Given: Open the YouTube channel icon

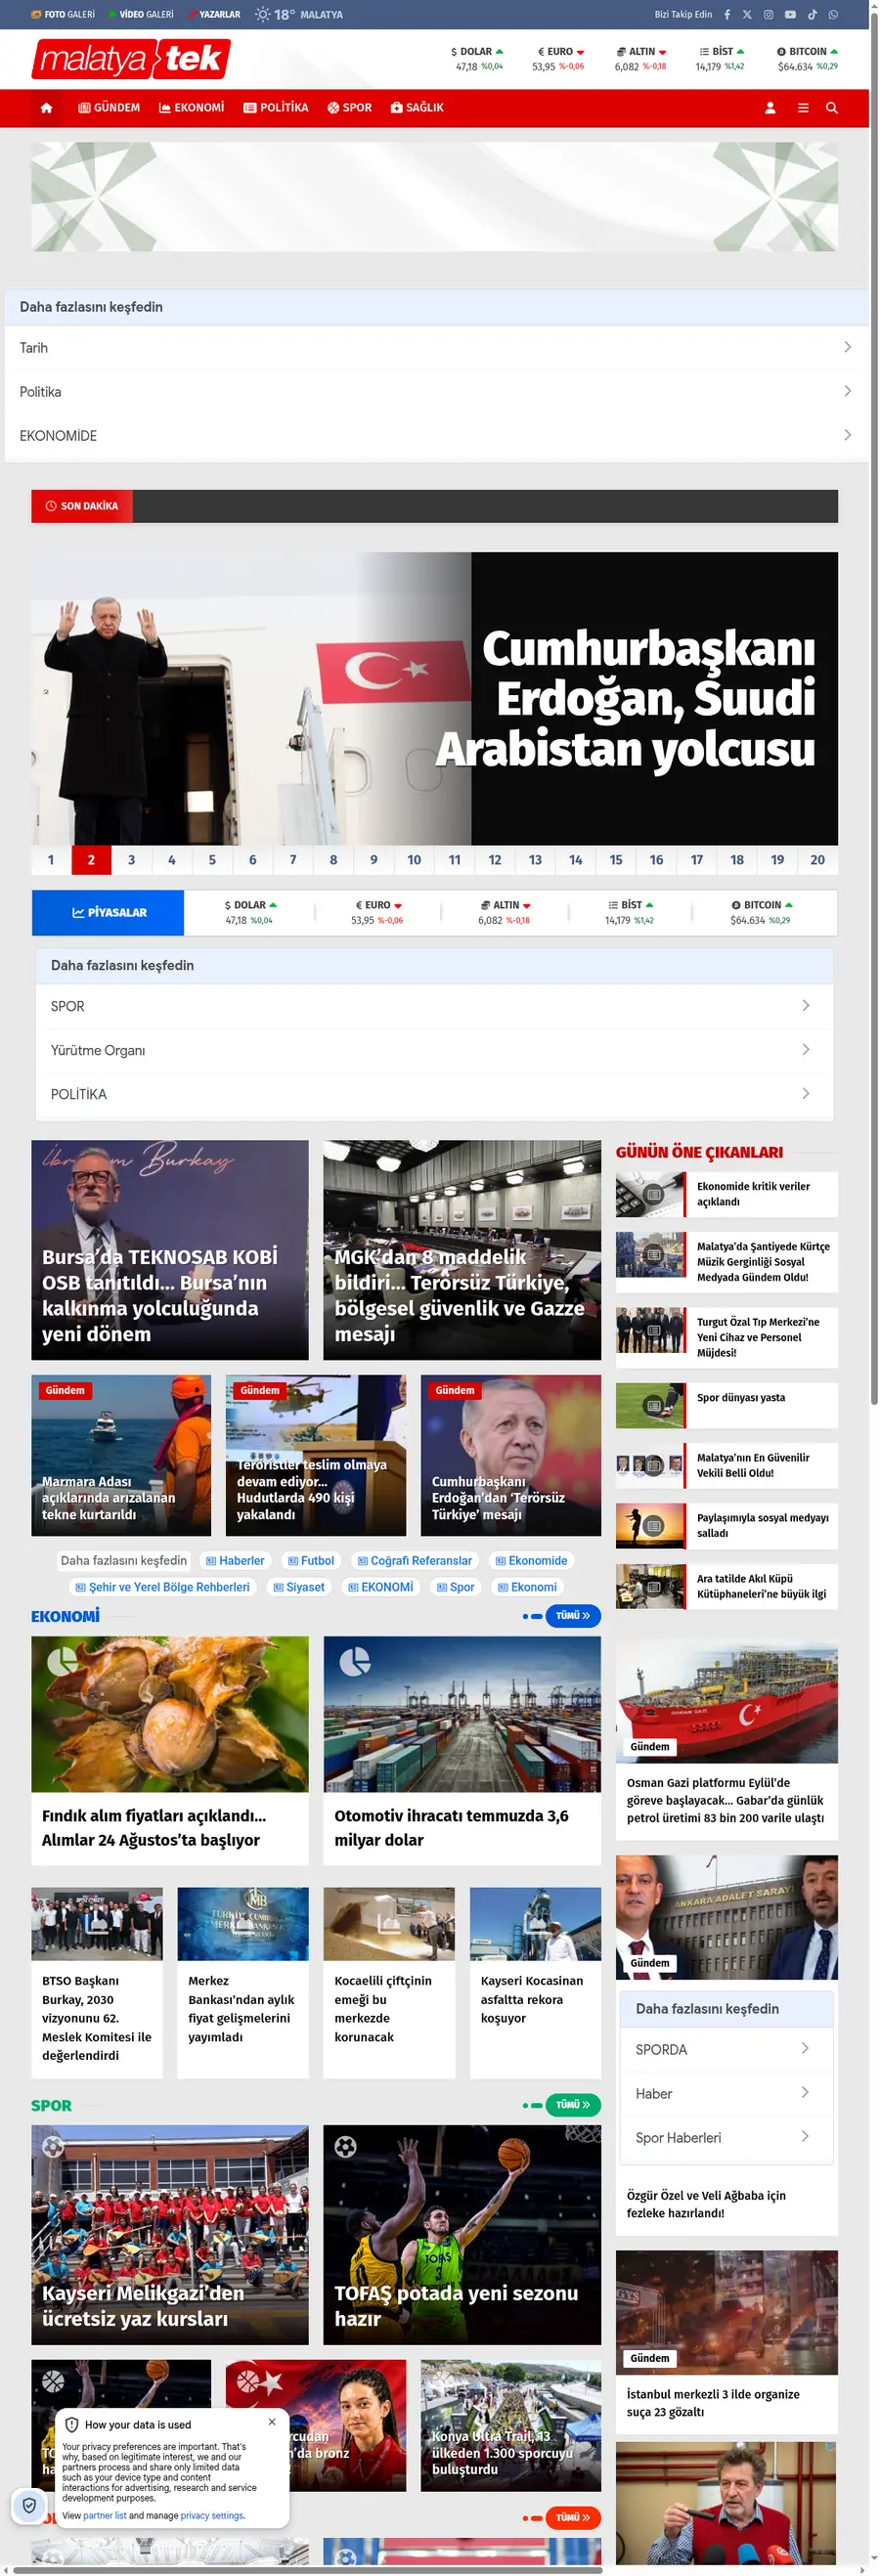Looking at the screenshot, I should click(790, 15).
